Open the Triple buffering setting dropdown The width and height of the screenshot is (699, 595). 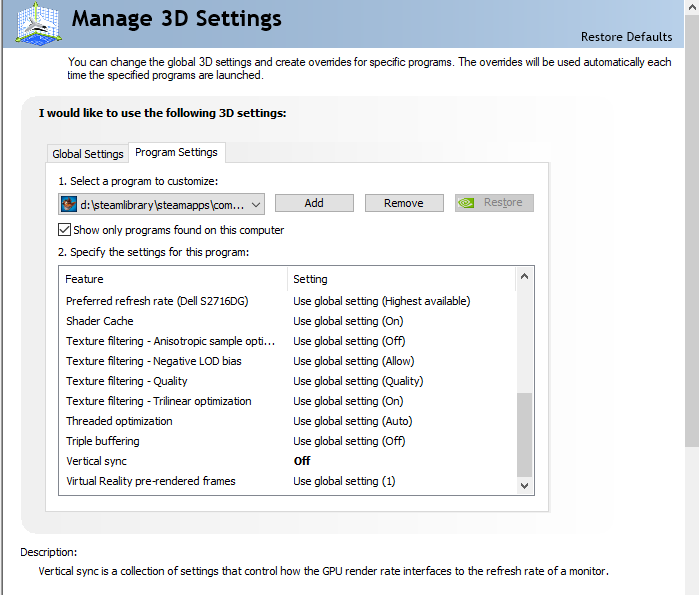pyautogui.click(x=400, y=441)
